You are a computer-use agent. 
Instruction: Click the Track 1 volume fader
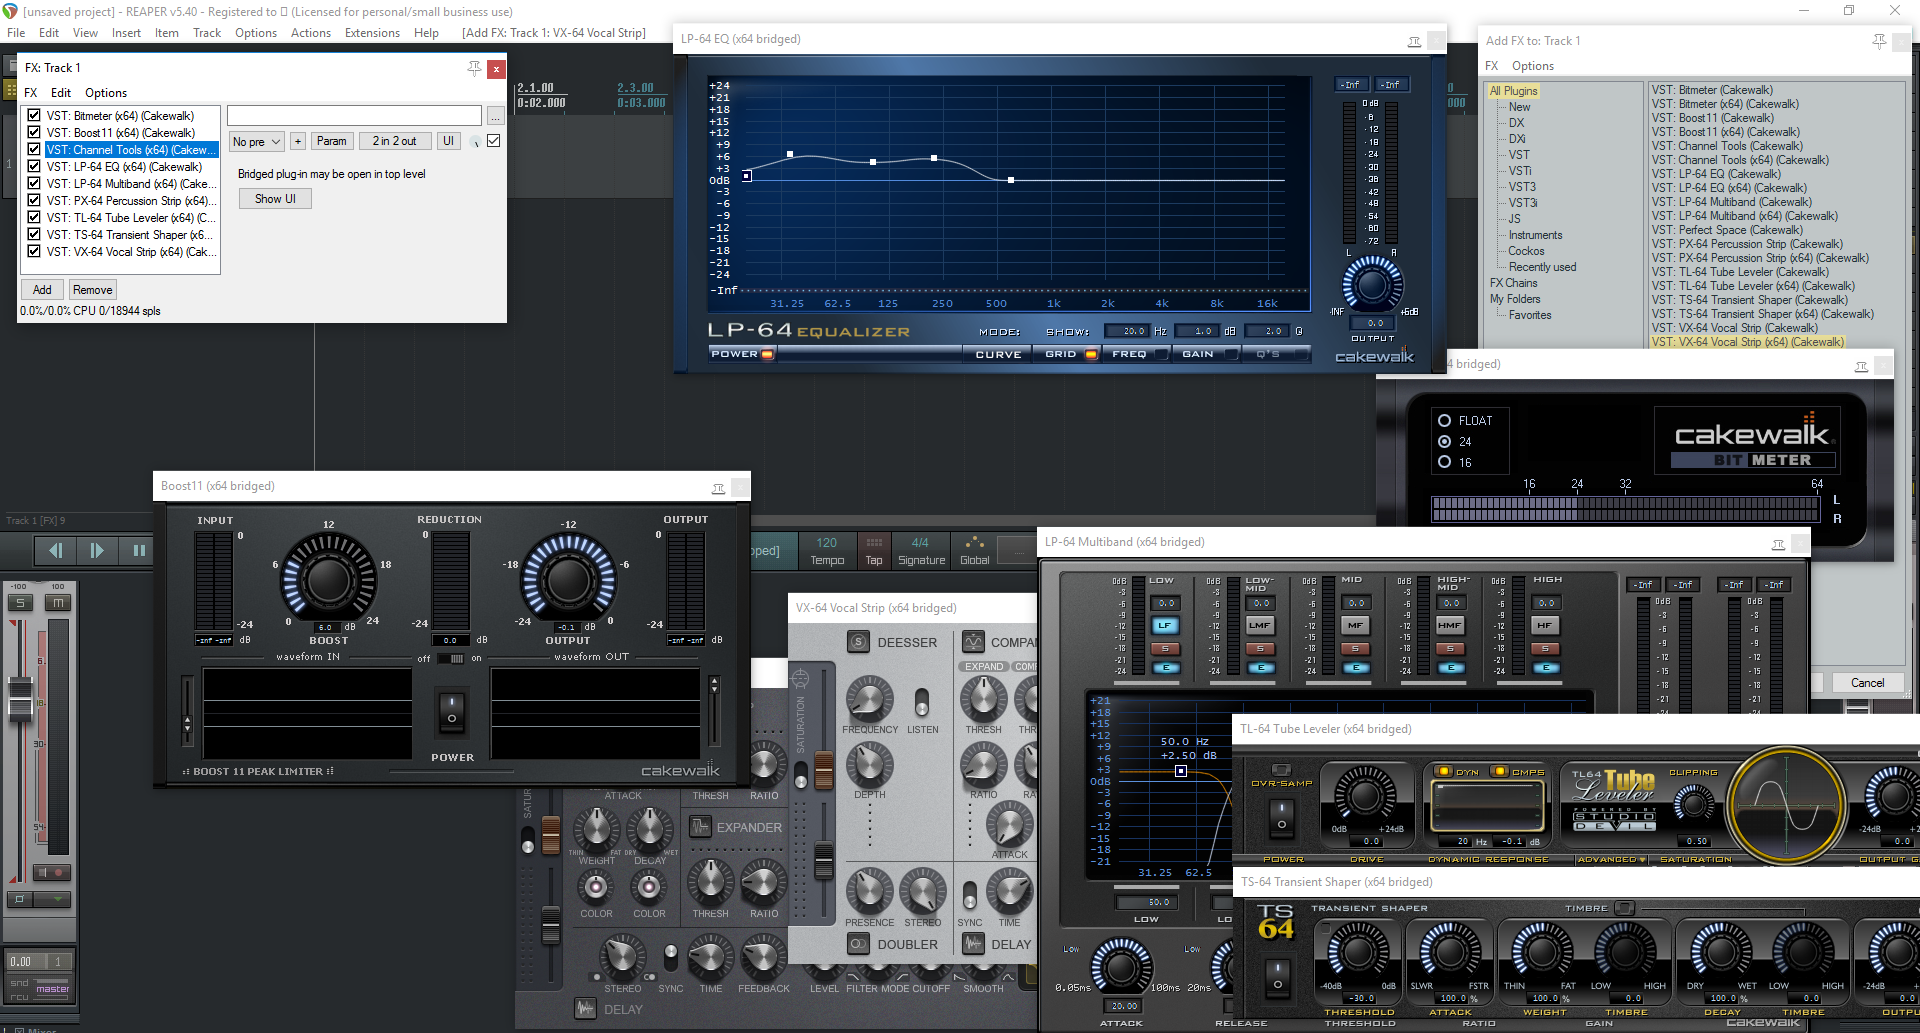click(x=20, y=698)
